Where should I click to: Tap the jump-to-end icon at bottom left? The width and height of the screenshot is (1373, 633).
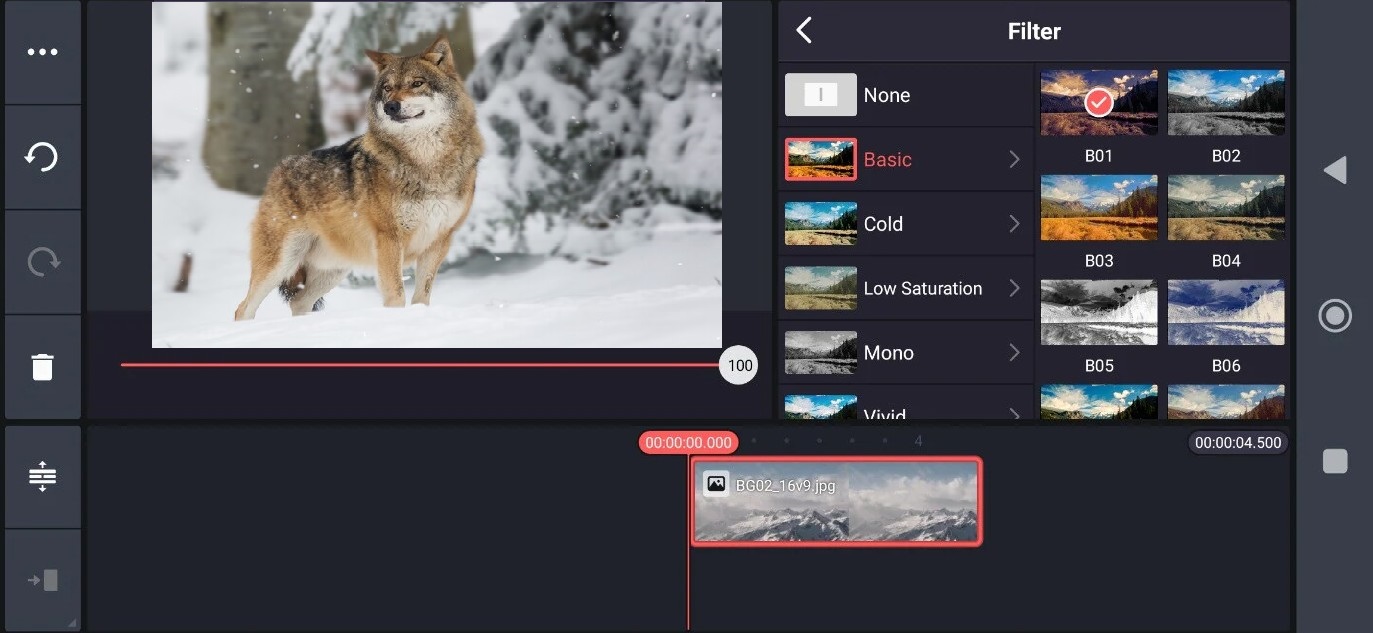tap(42, 580)
